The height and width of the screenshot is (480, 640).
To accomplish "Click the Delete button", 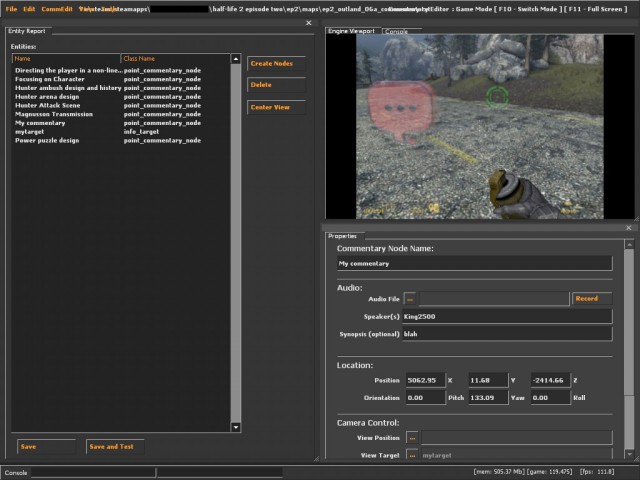I will [x=276, y=84].
